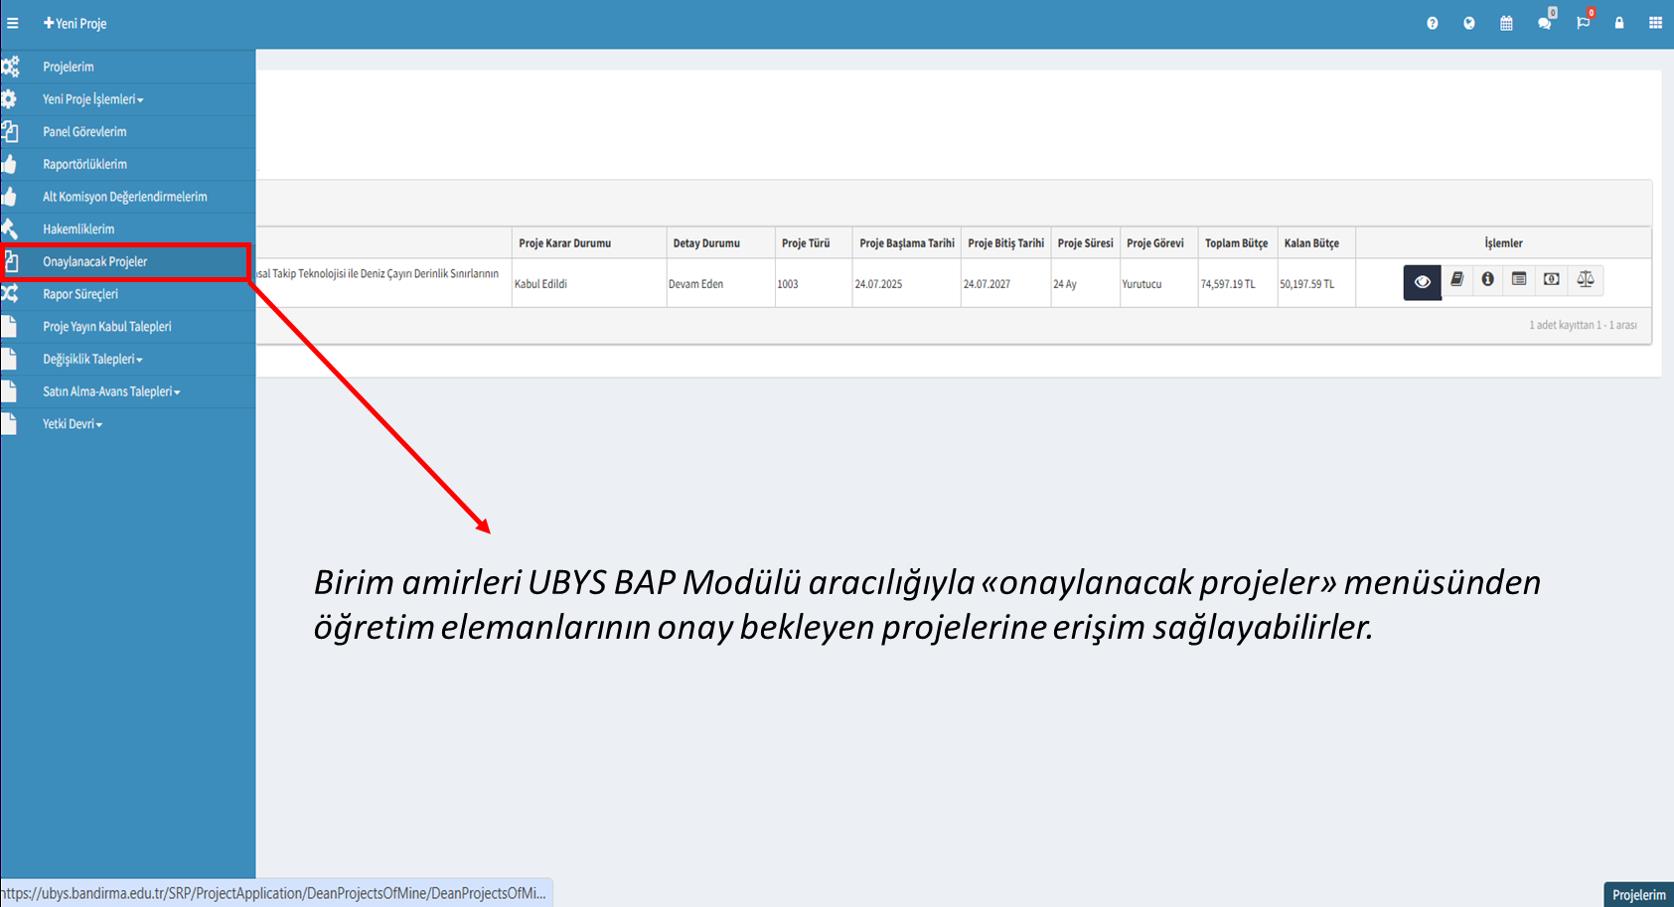Click the eye icon in İşlemler column

(x=1421, y=282)
